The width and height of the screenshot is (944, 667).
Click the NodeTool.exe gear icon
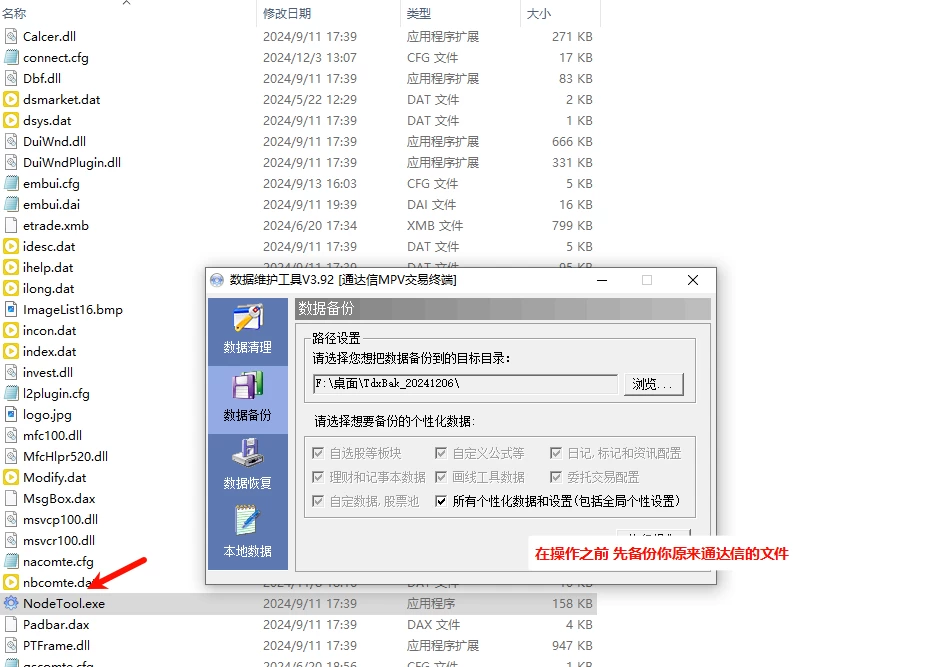pyautogui.click(x=11, y=603)
